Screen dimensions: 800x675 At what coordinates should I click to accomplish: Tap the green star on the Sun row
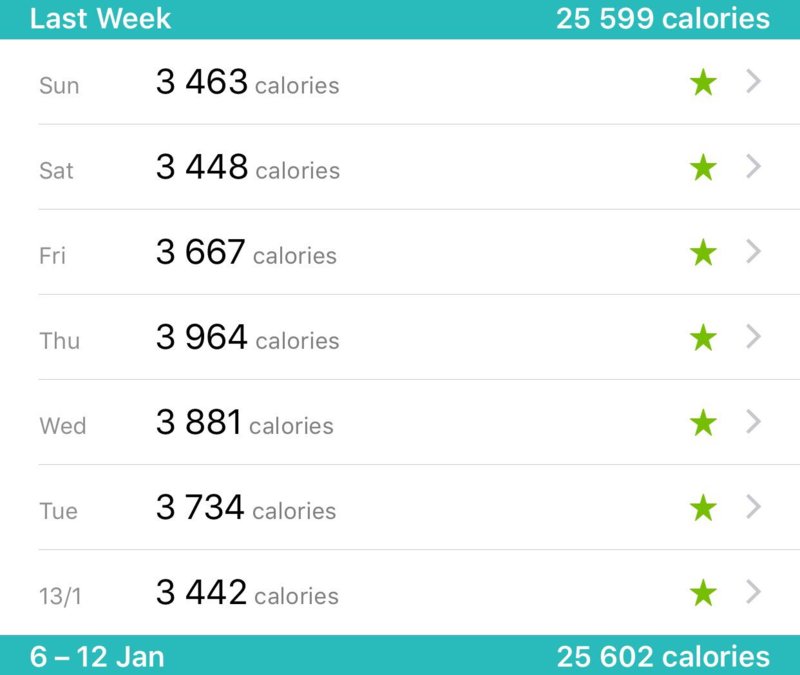coord(703,82)
